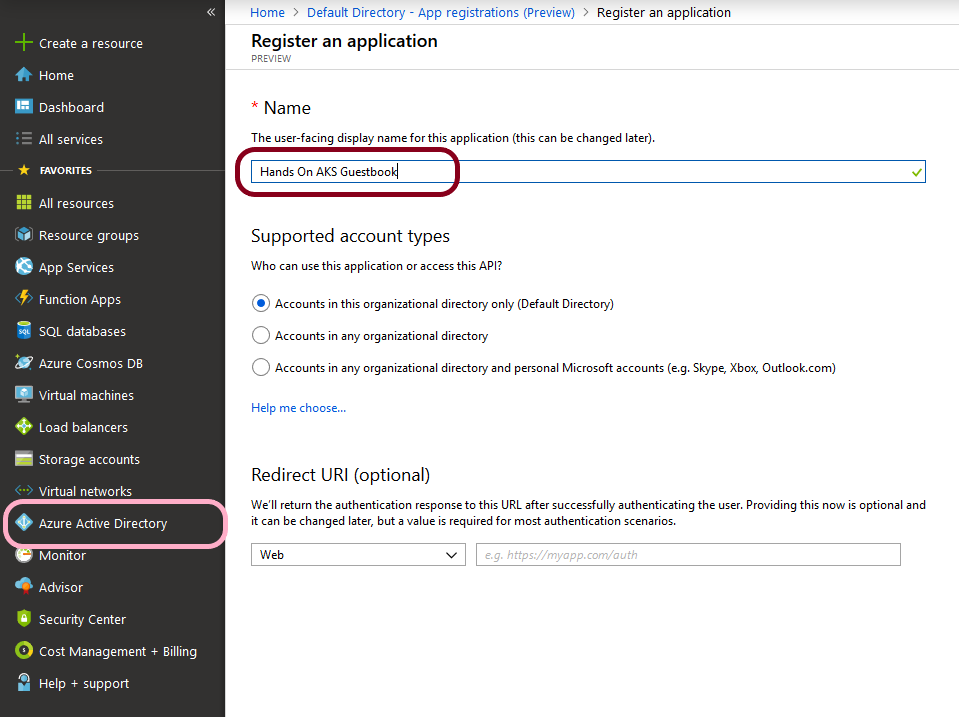Click the application Name input field
This screenshot has width=959, height=717.
click(x=588, y=171)
